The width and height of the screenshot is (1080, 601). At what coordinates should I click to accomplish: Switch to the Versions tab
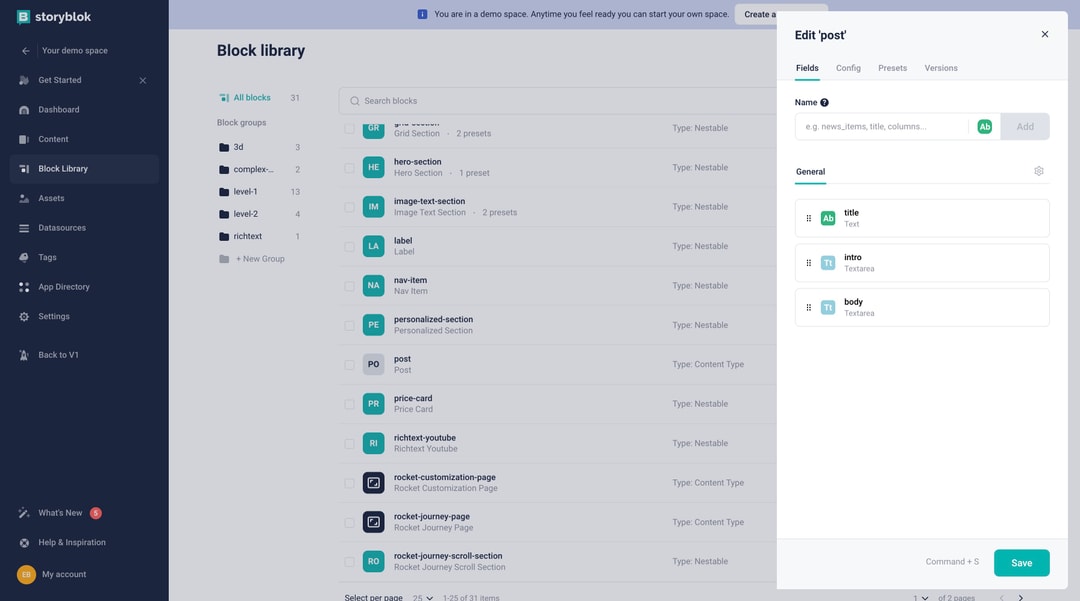tap(941, 68)
